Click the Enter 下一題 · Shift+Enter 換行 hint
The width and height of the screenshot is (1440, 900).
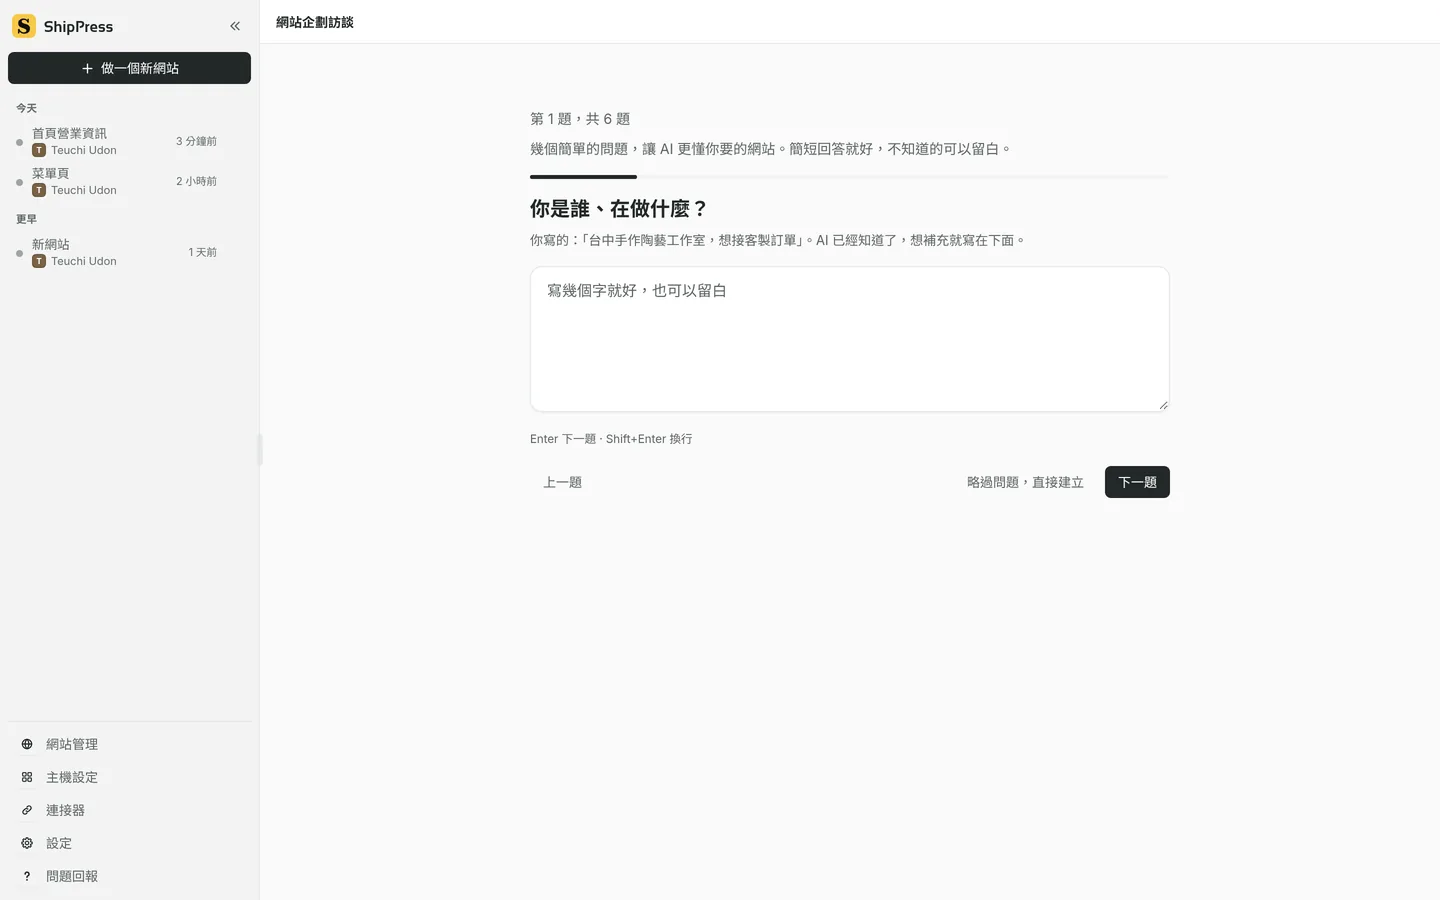(x=611, y=439)
